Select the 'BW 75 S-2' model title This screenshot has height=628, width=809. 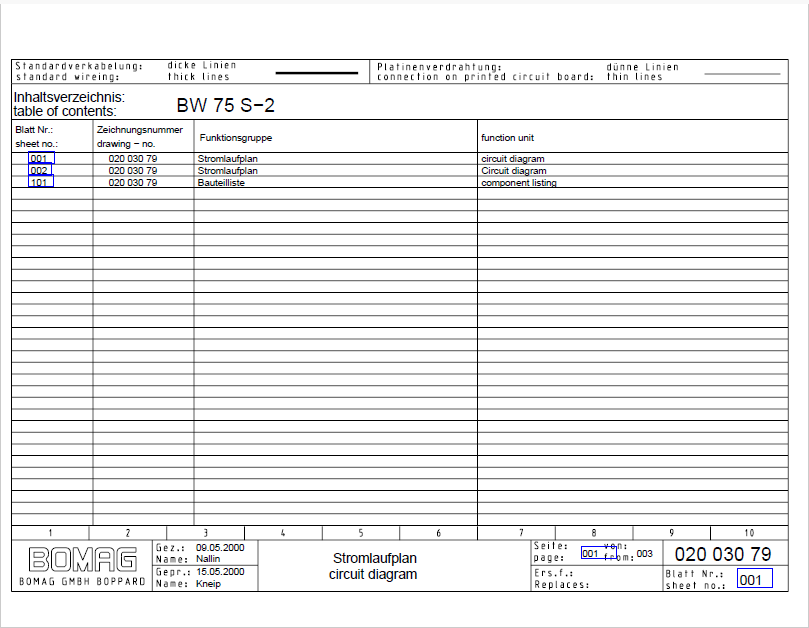[x=225, y=105]
